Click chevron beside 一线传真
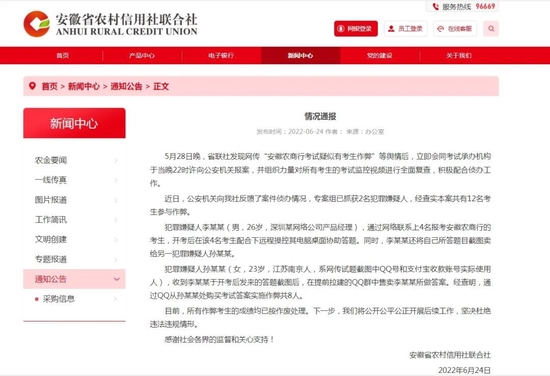 pos(116,180)
